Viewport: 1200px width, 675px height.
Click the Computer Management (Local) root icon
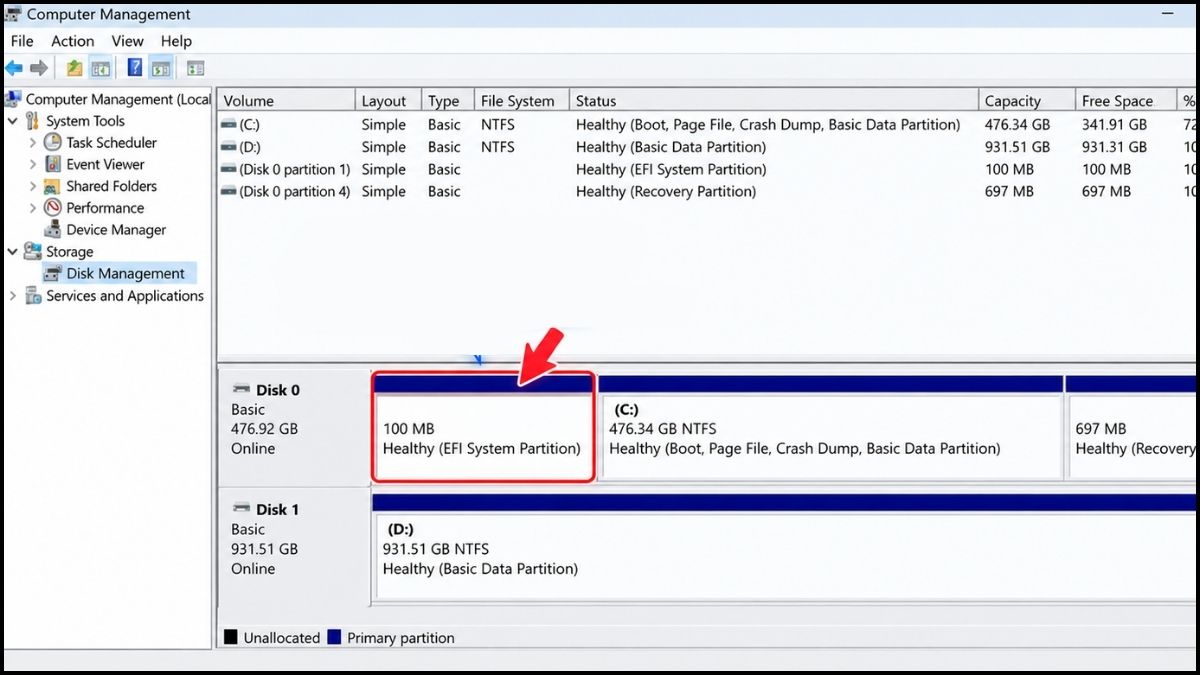13,99
